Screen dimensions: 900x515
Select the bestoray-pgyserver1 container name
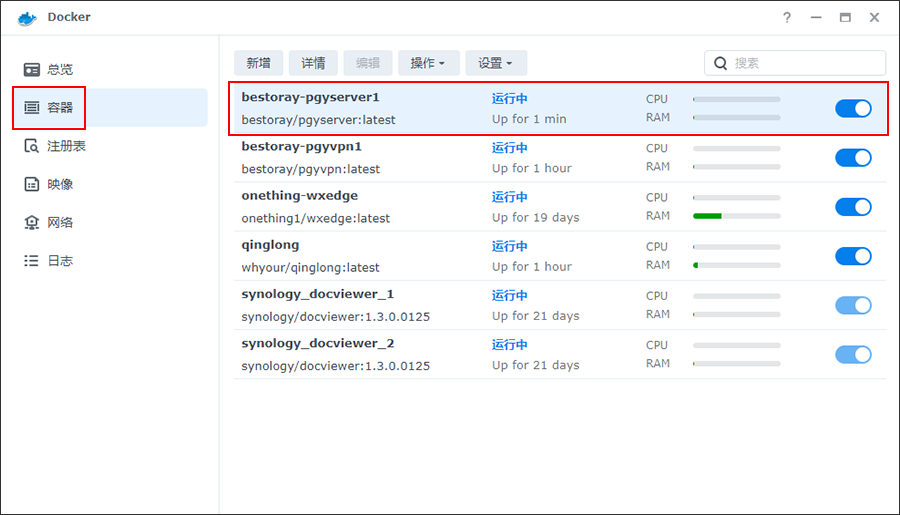coord(311,98)
